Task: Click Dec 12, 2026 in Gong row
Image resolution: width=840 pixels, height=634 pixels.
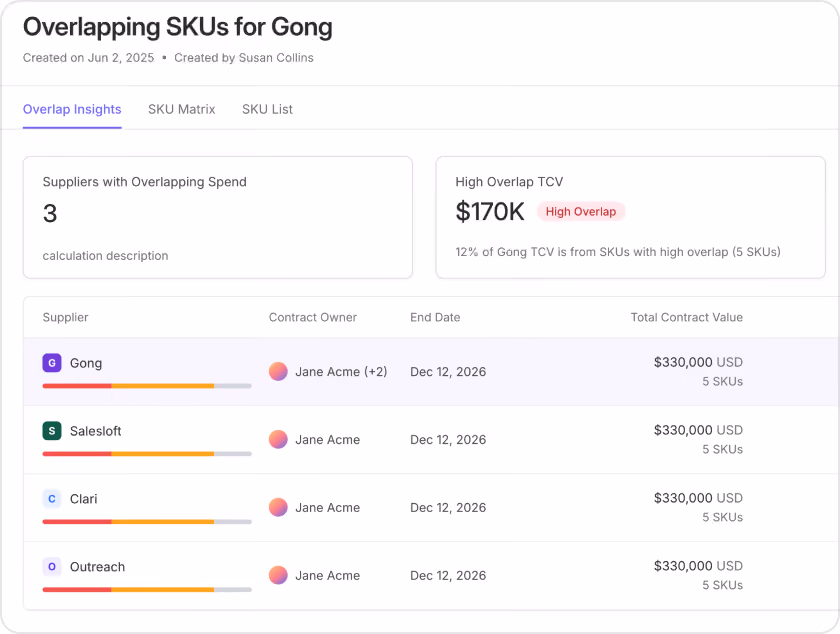Action: pos(448,371)
